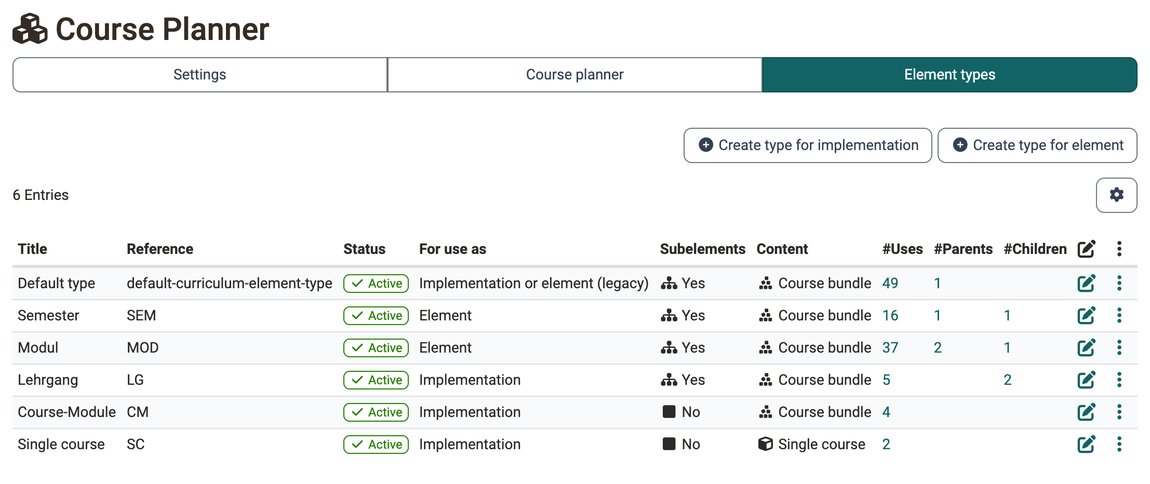
Task: Click subelements tree icon in Semester row
Action: 668,315
